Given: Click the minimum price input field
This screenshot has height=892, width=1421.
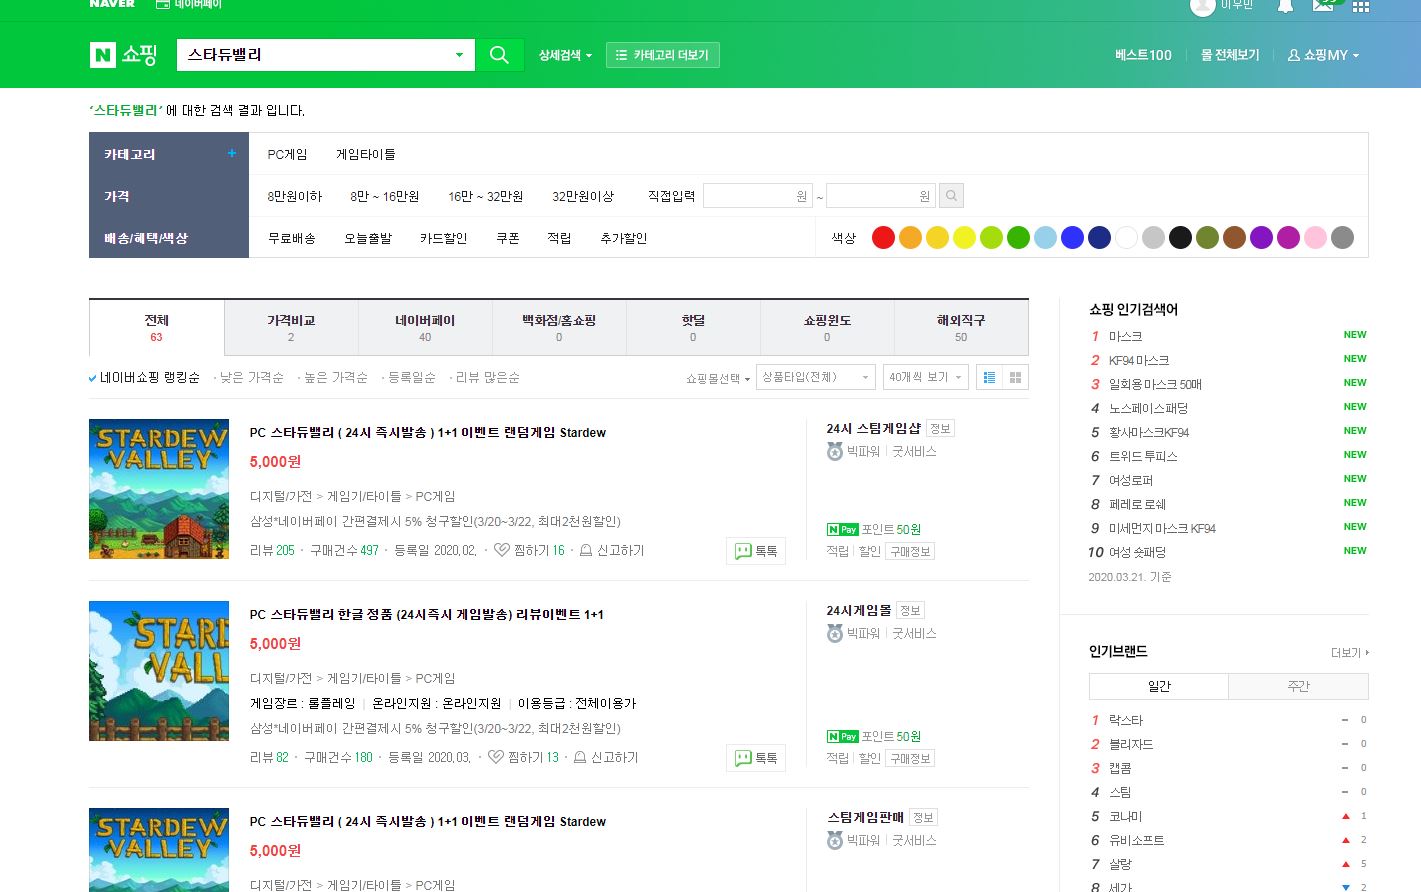Looking at the screenshot, I should point(758,196).
